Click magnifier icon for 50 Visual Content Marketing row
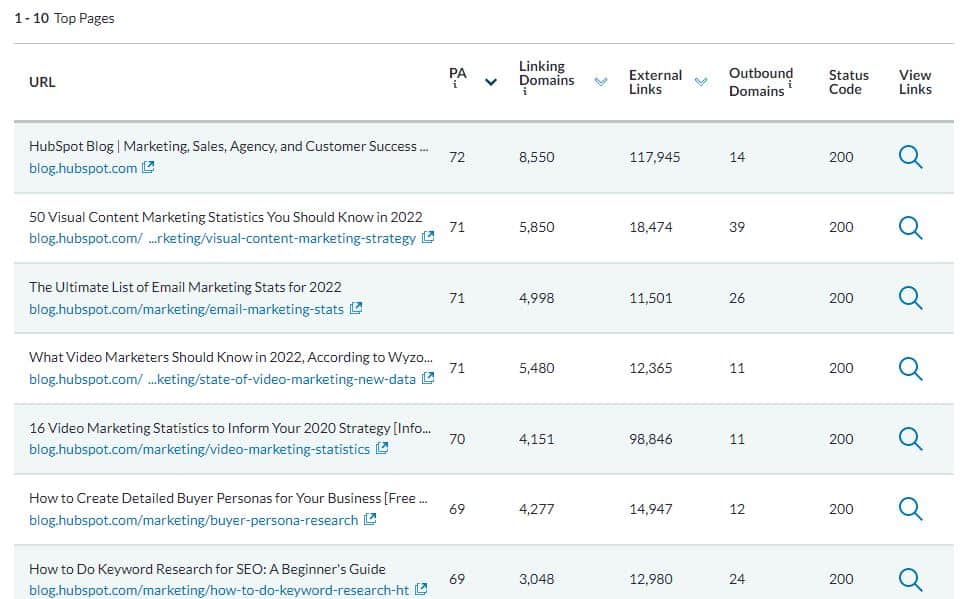Screen dimensions: 970x599 tap(910, 228)
